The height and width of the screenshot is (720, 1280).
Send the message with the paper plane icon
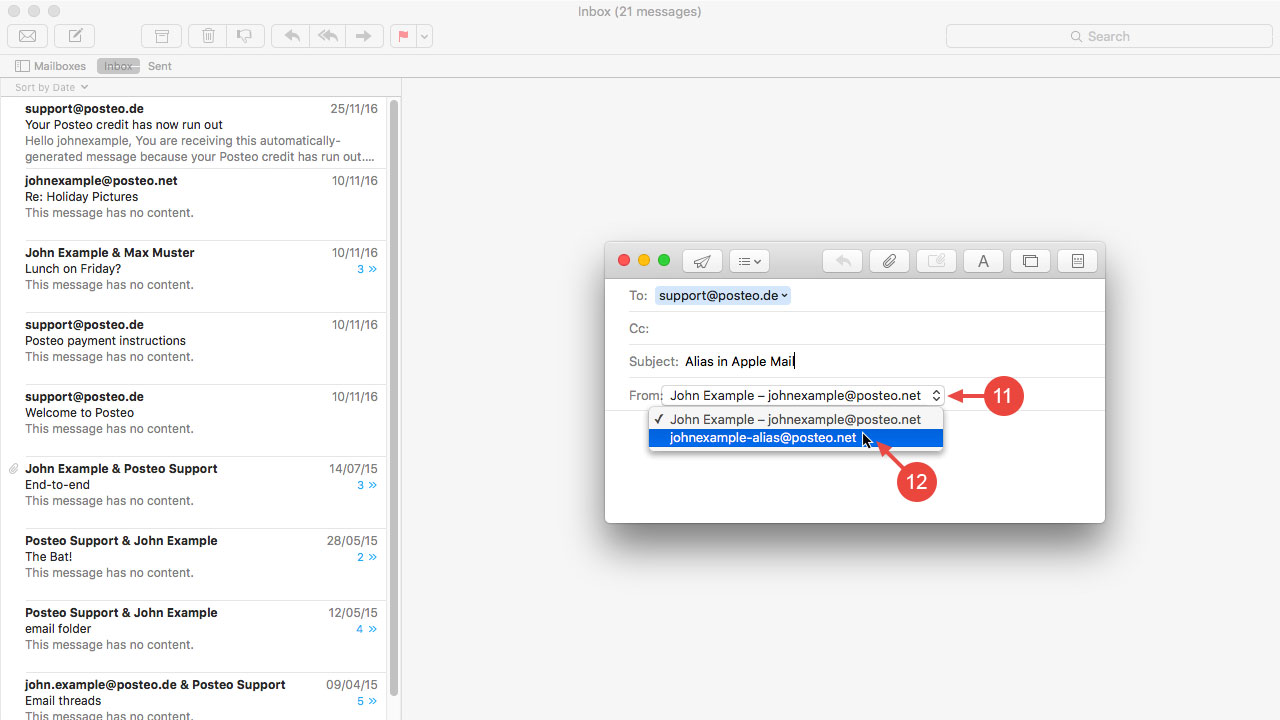(x=702, y=261)
